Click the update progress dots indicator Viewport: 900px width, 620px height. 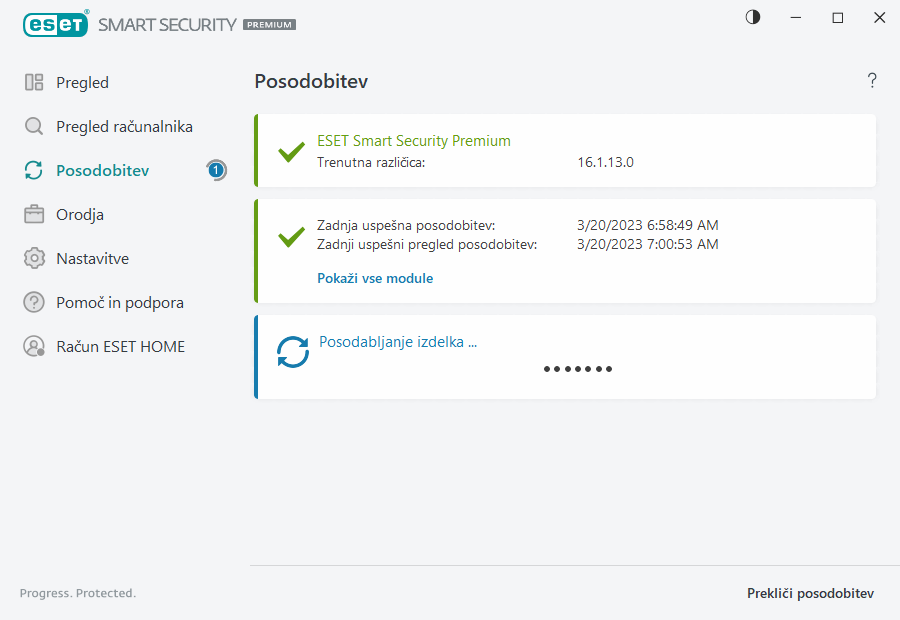[578, 369]
